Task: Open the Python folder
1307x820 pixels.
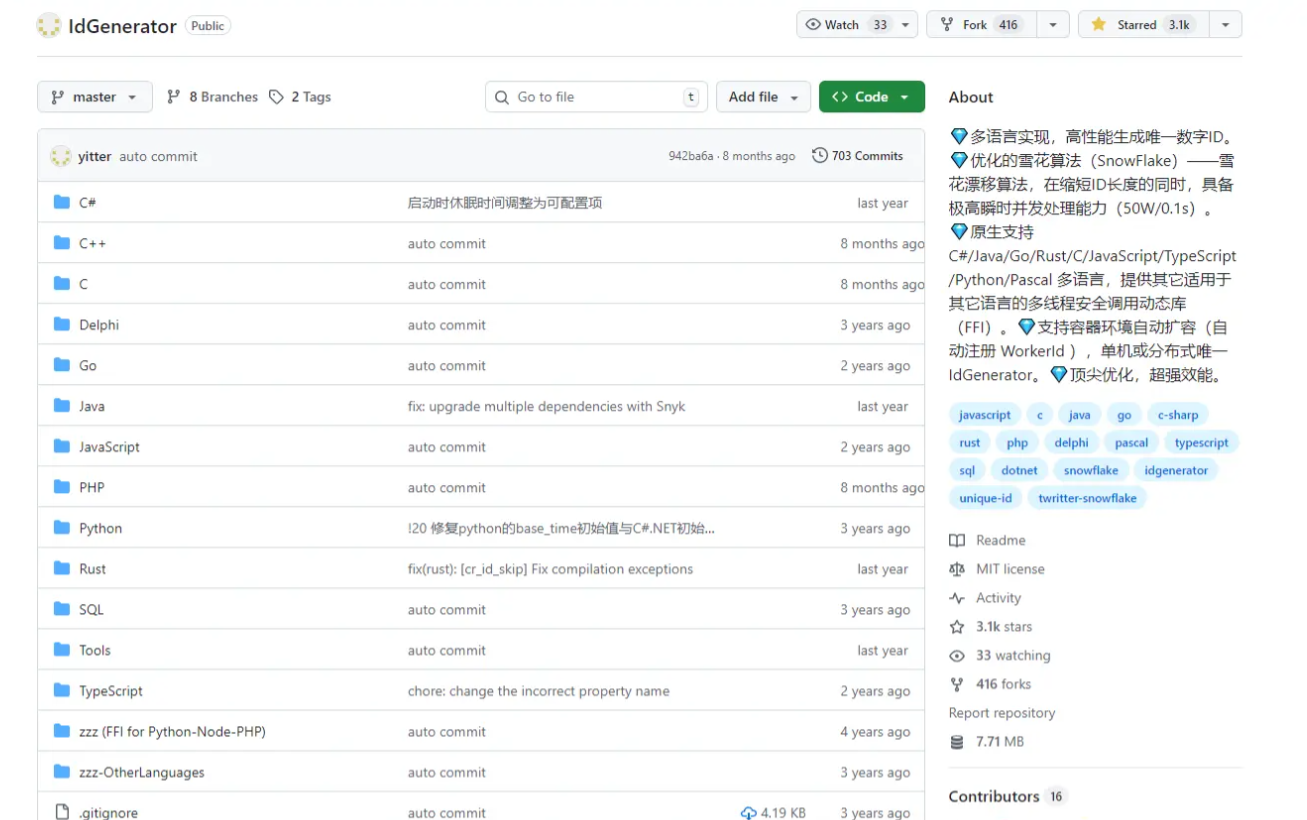Action: point(101,528)
